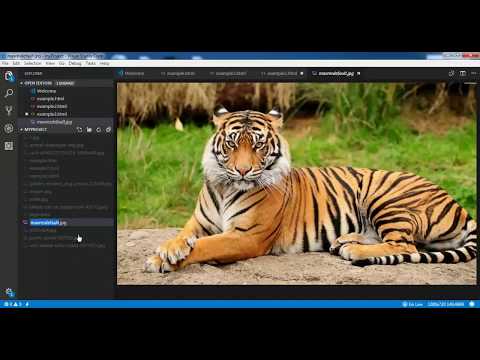Click the New File icon in project header
The image size is (480, 360).
pyautogui.click(x=79, y=130)
